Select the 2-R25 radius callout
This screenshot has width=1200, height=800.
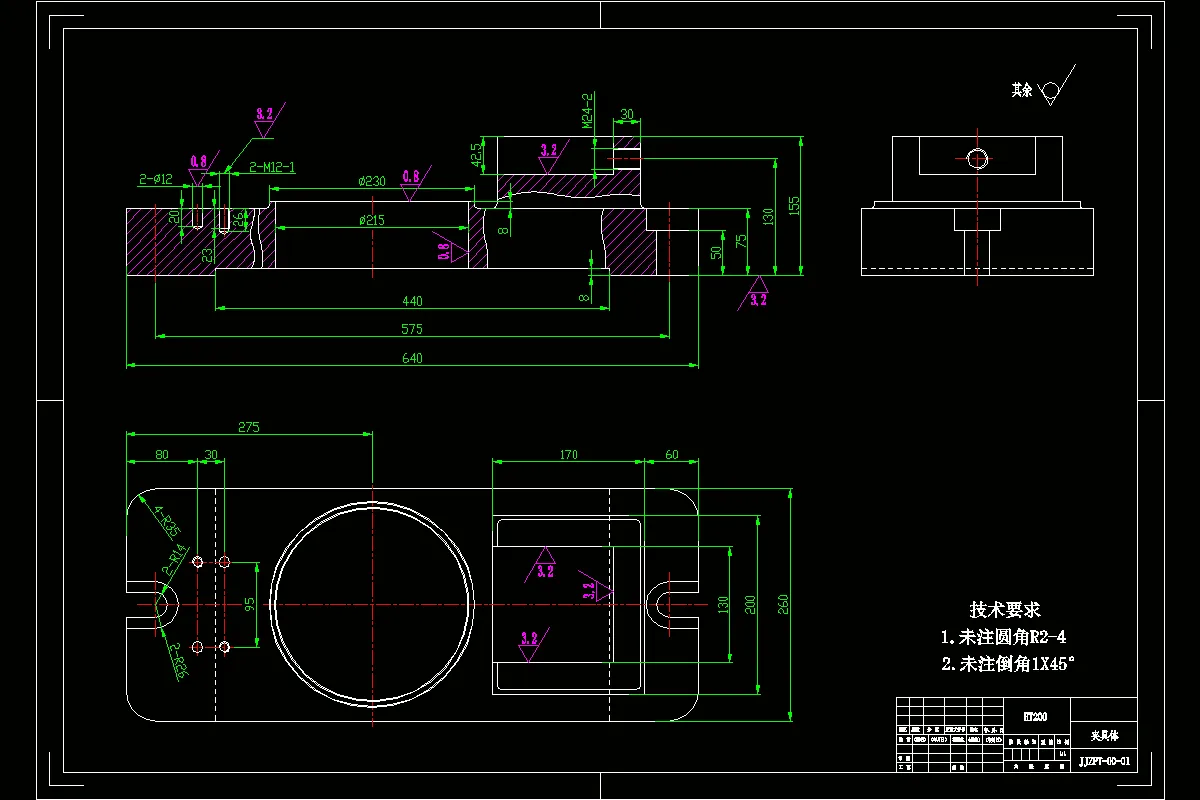(180, 662)
